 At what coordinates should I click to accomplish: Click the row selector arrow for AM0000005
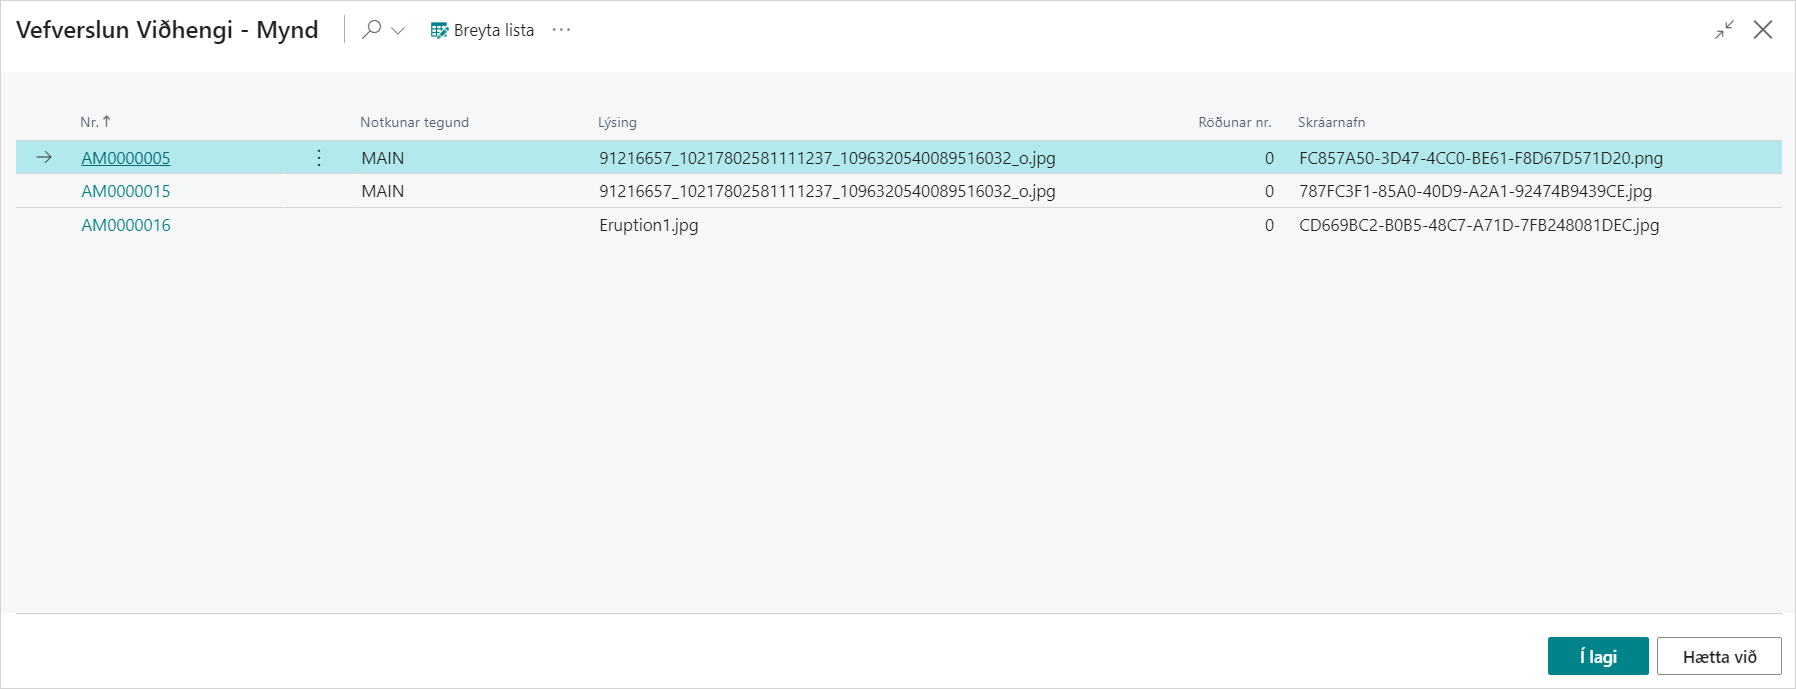[44, 158]
